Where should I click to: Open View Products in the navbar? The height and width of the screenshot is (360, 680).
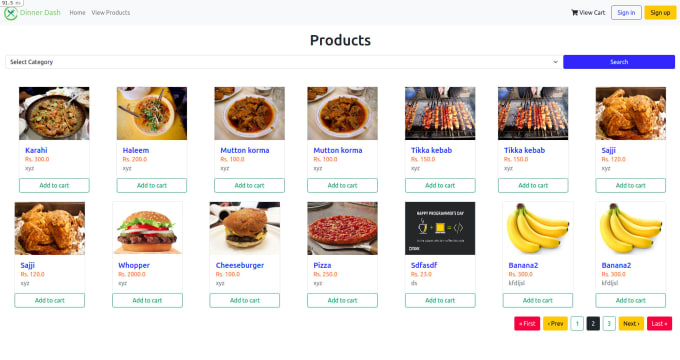pos(111,13)
